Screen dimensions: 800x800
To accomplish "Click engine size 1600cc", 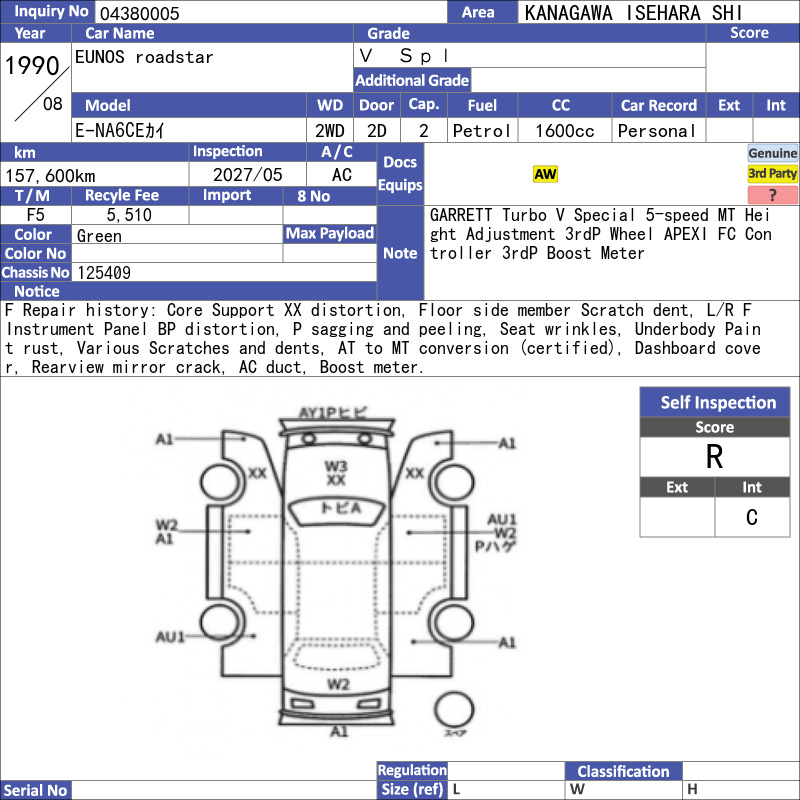I will point(564,131).
